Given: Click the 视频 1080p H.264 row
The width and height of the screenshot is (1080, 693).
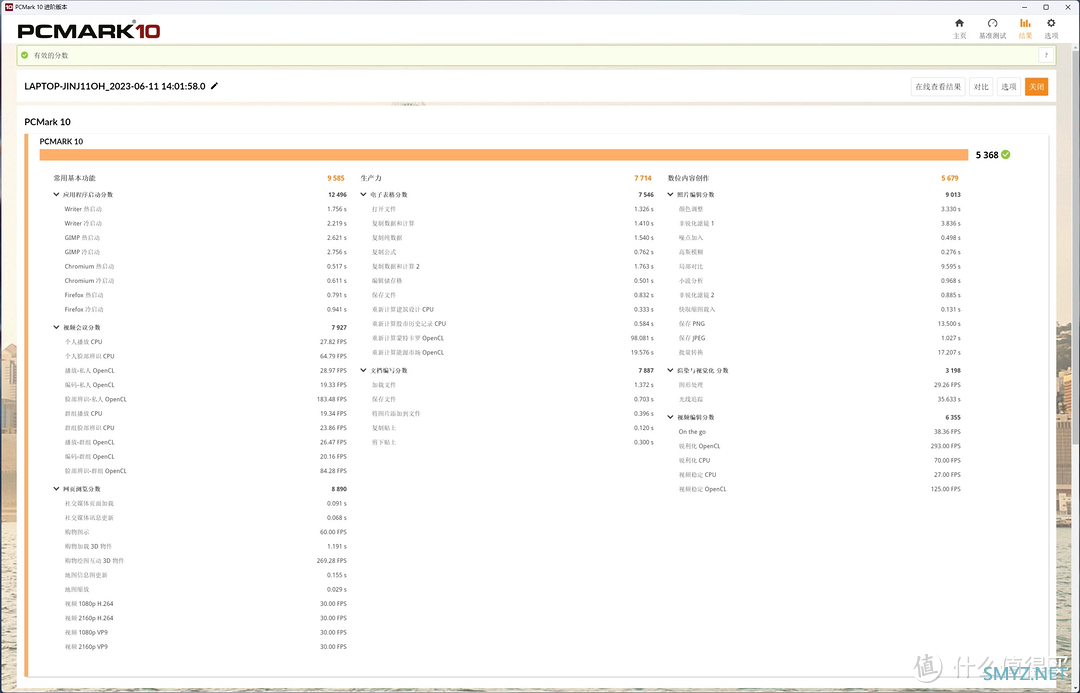Looking at the screenshot, I should coord(205,604).
